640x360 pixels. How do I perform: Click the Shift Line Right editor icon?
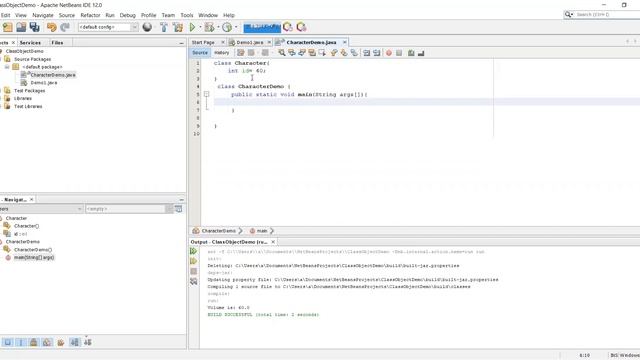376,53
